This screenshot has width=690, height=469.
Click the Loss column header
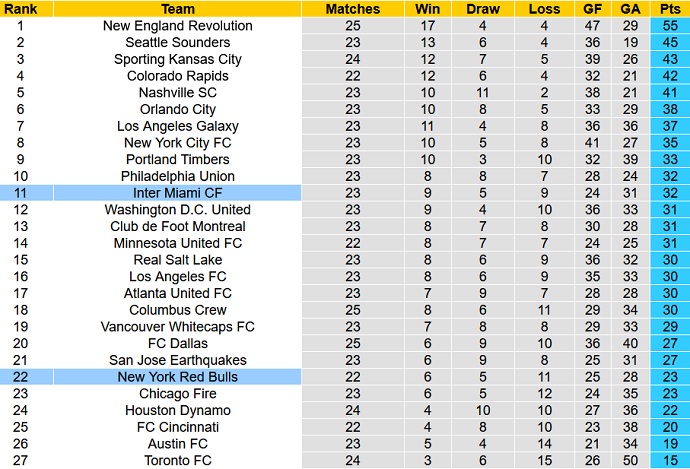point(543,9)
